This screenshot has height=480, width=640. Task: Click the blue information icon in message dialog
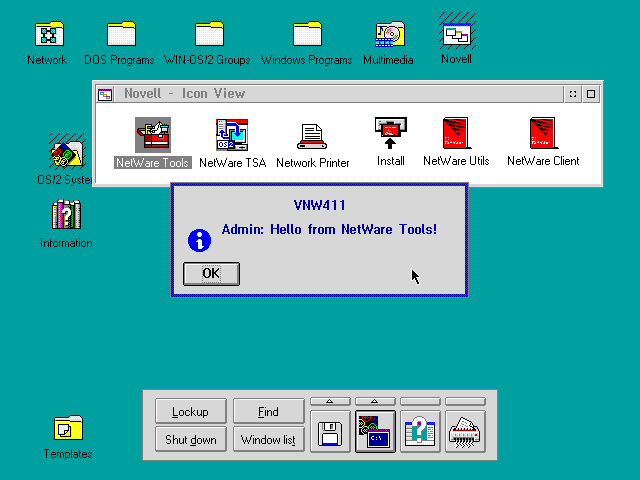pyautogui.click(x=199, y=240)
